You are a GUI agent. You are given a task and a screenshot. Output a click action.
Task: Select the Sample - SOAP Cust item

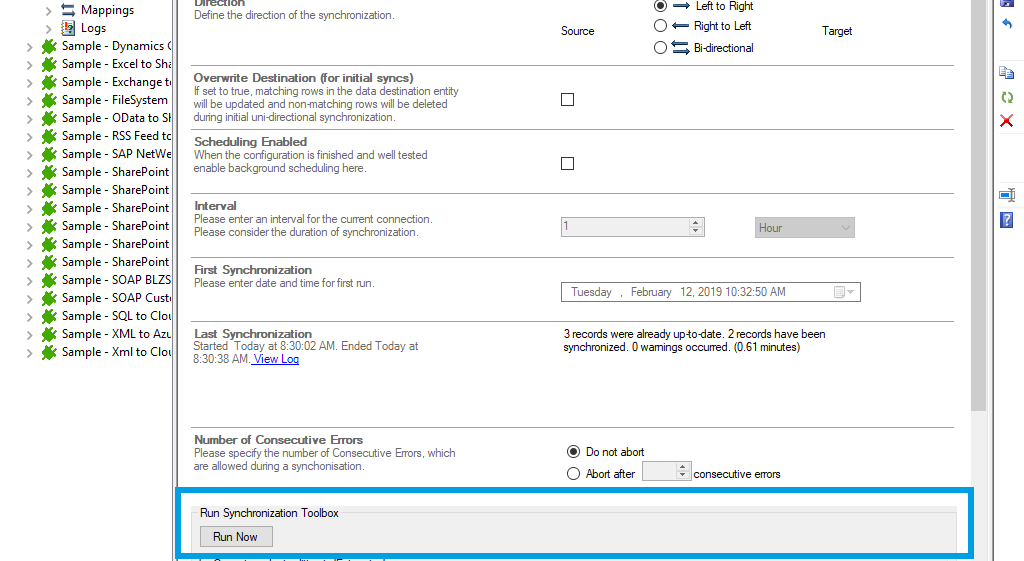(116, 298)
